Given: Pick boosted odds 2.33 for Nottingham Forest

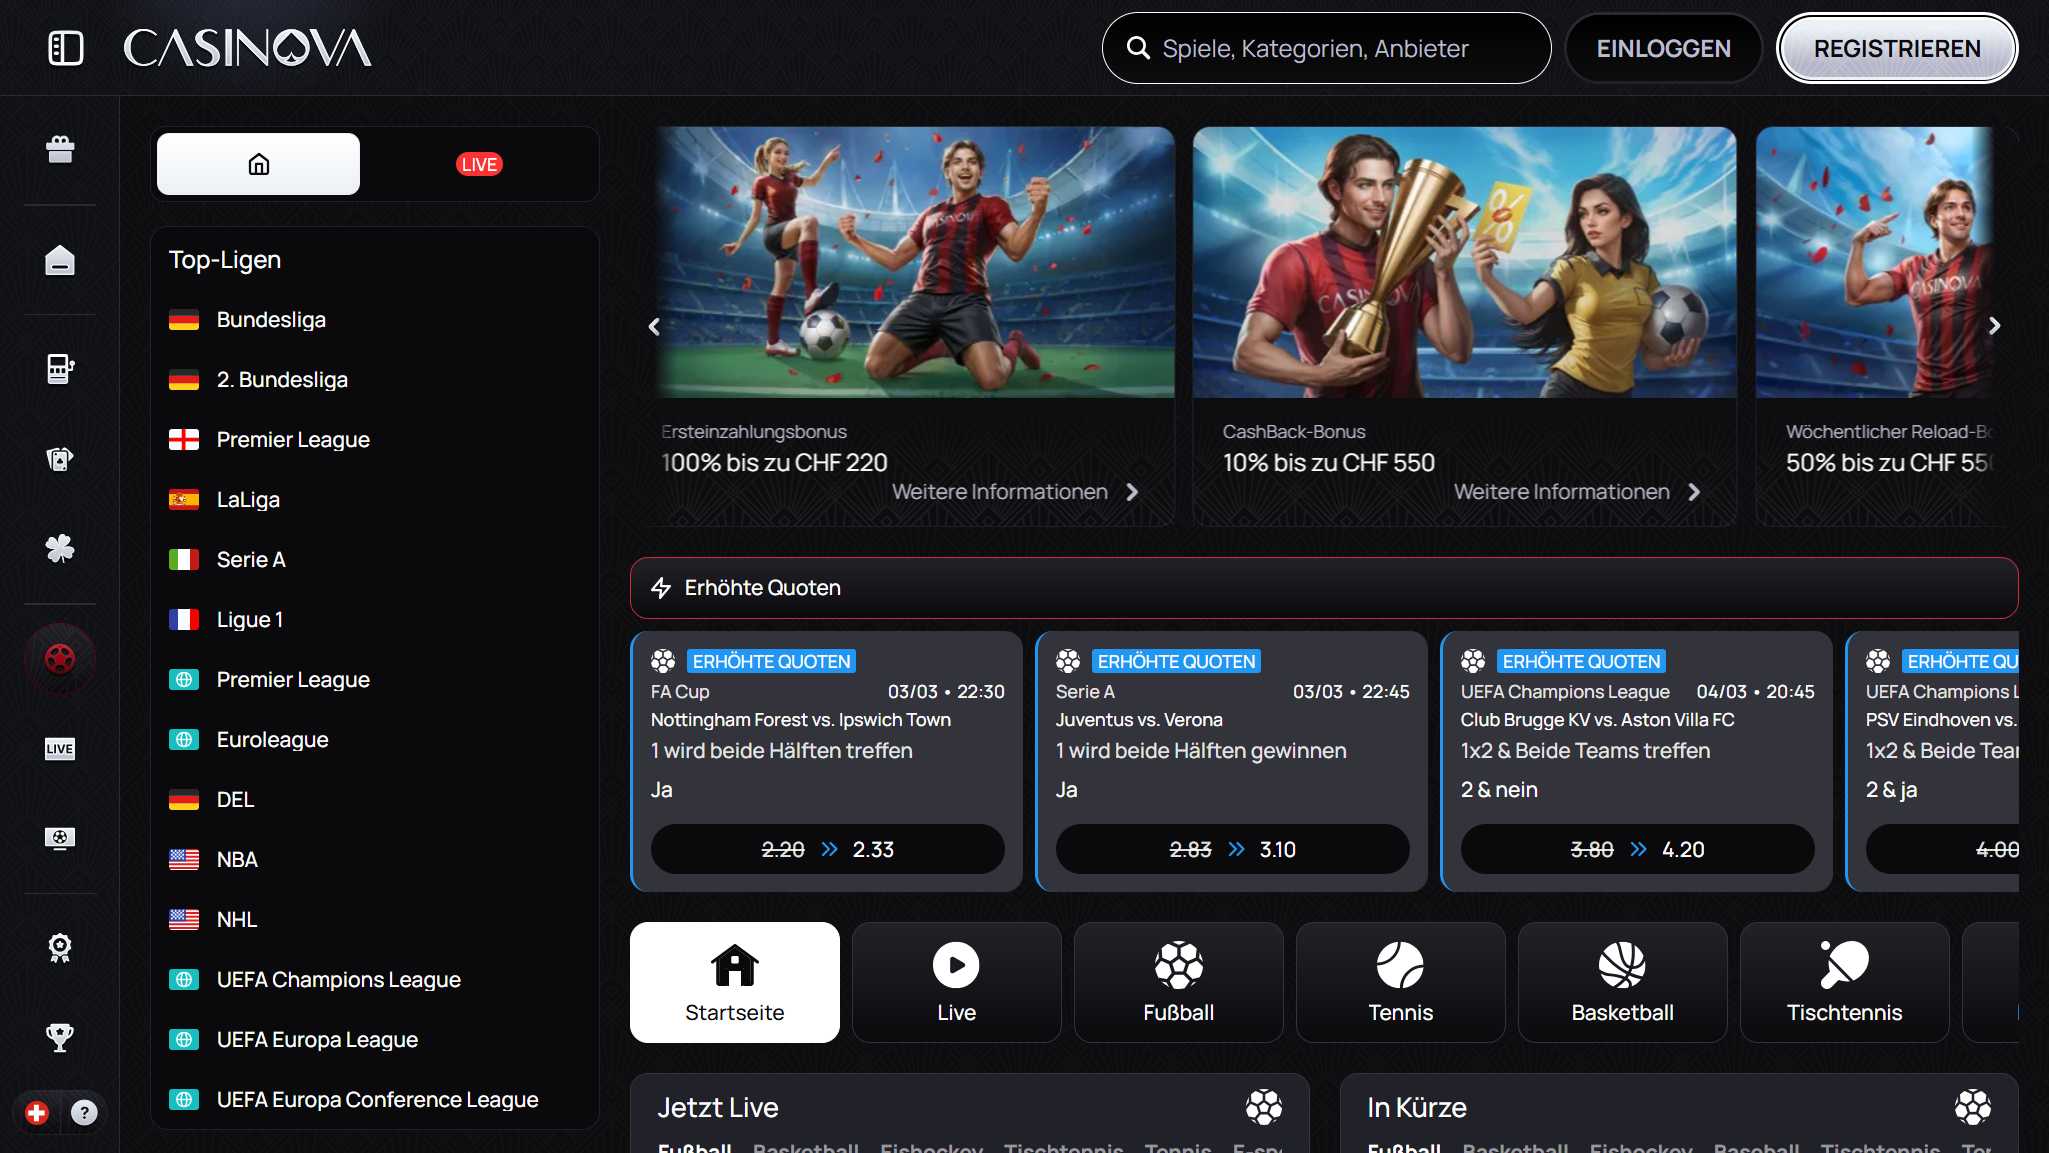Looking at the screenshot, I should point(828,849).
